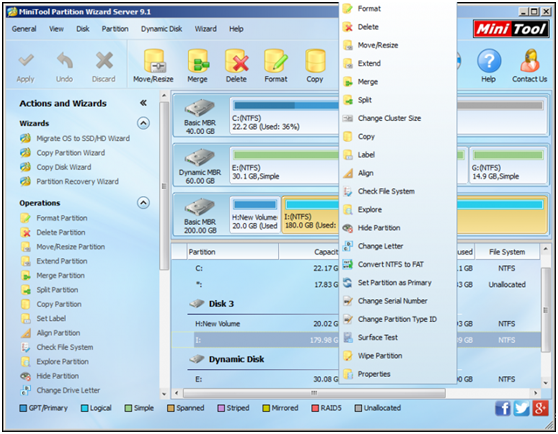The width and height of the screenshot is (558, 434).
Task: Click the File System column header
Action: click(506, 252)
